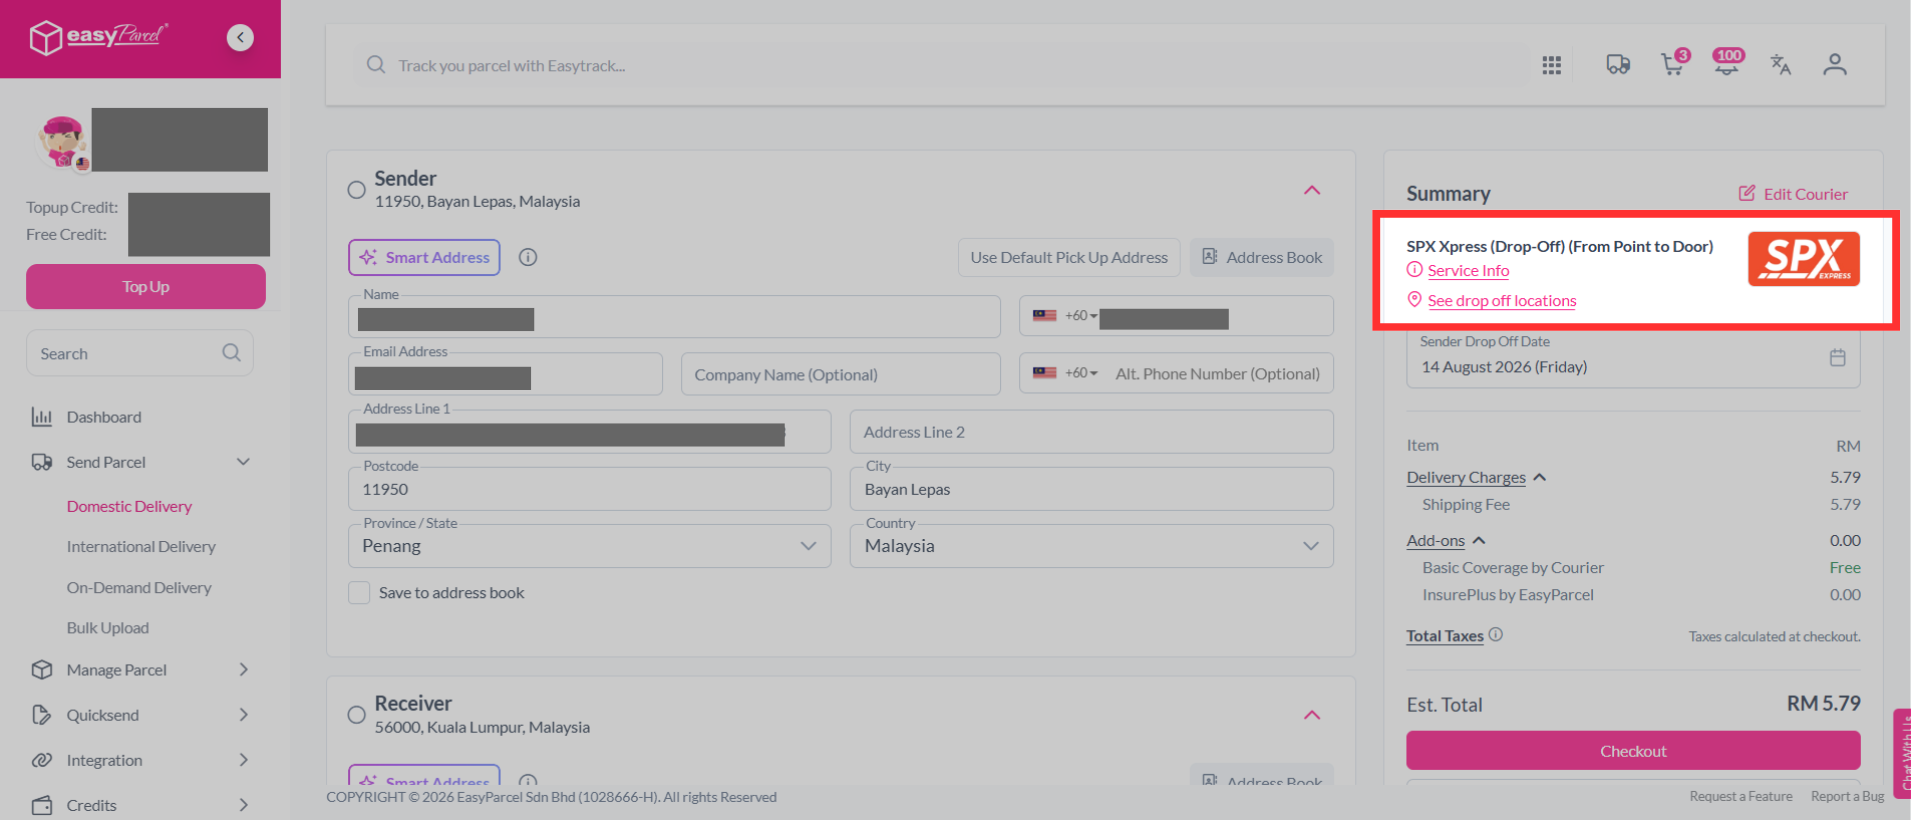Open Bulk Upload page
Image resolution: width=1911 pixels, height=820 pixels.
tap(108, 628)
